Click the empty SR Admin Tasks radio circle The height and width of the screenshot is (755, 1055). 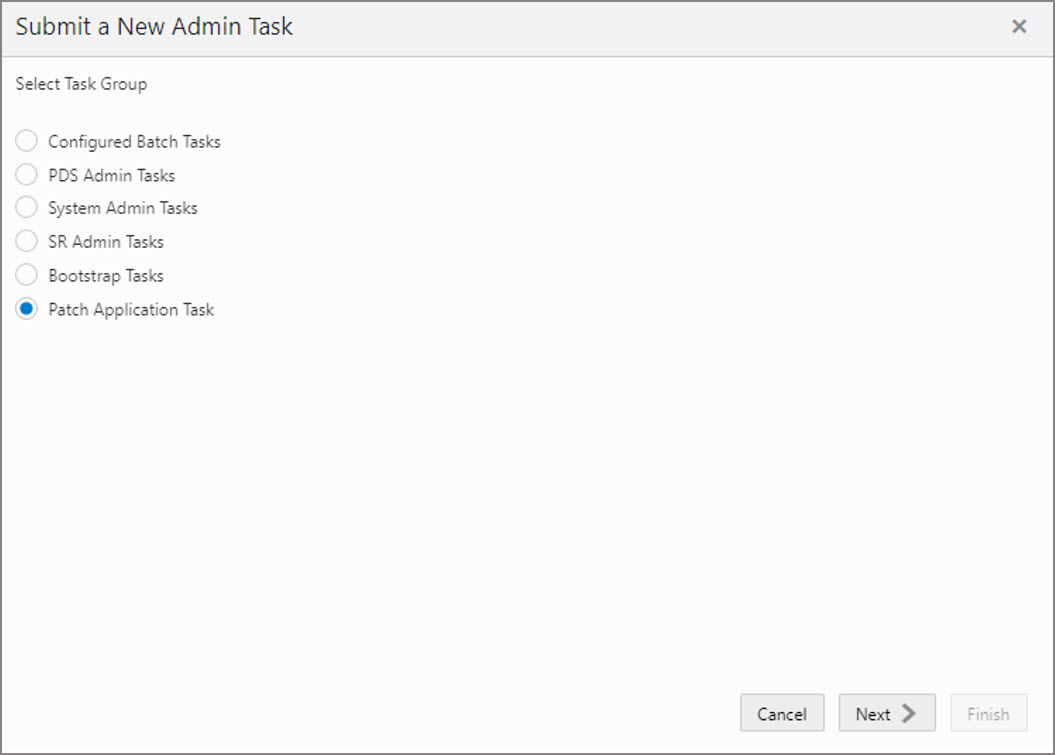click(x=26, y=241)
